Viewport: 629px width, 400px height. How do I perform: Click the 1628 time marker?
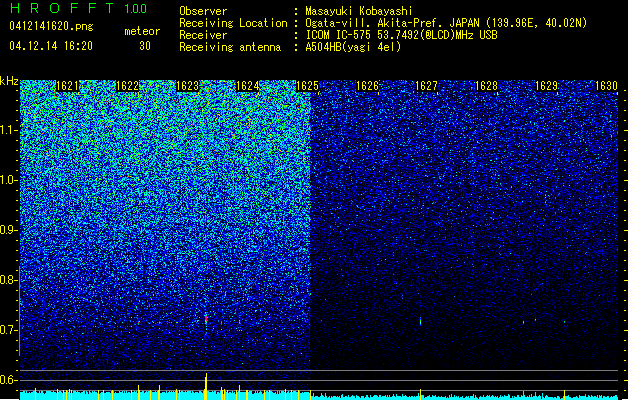click(x=486, y=86)
